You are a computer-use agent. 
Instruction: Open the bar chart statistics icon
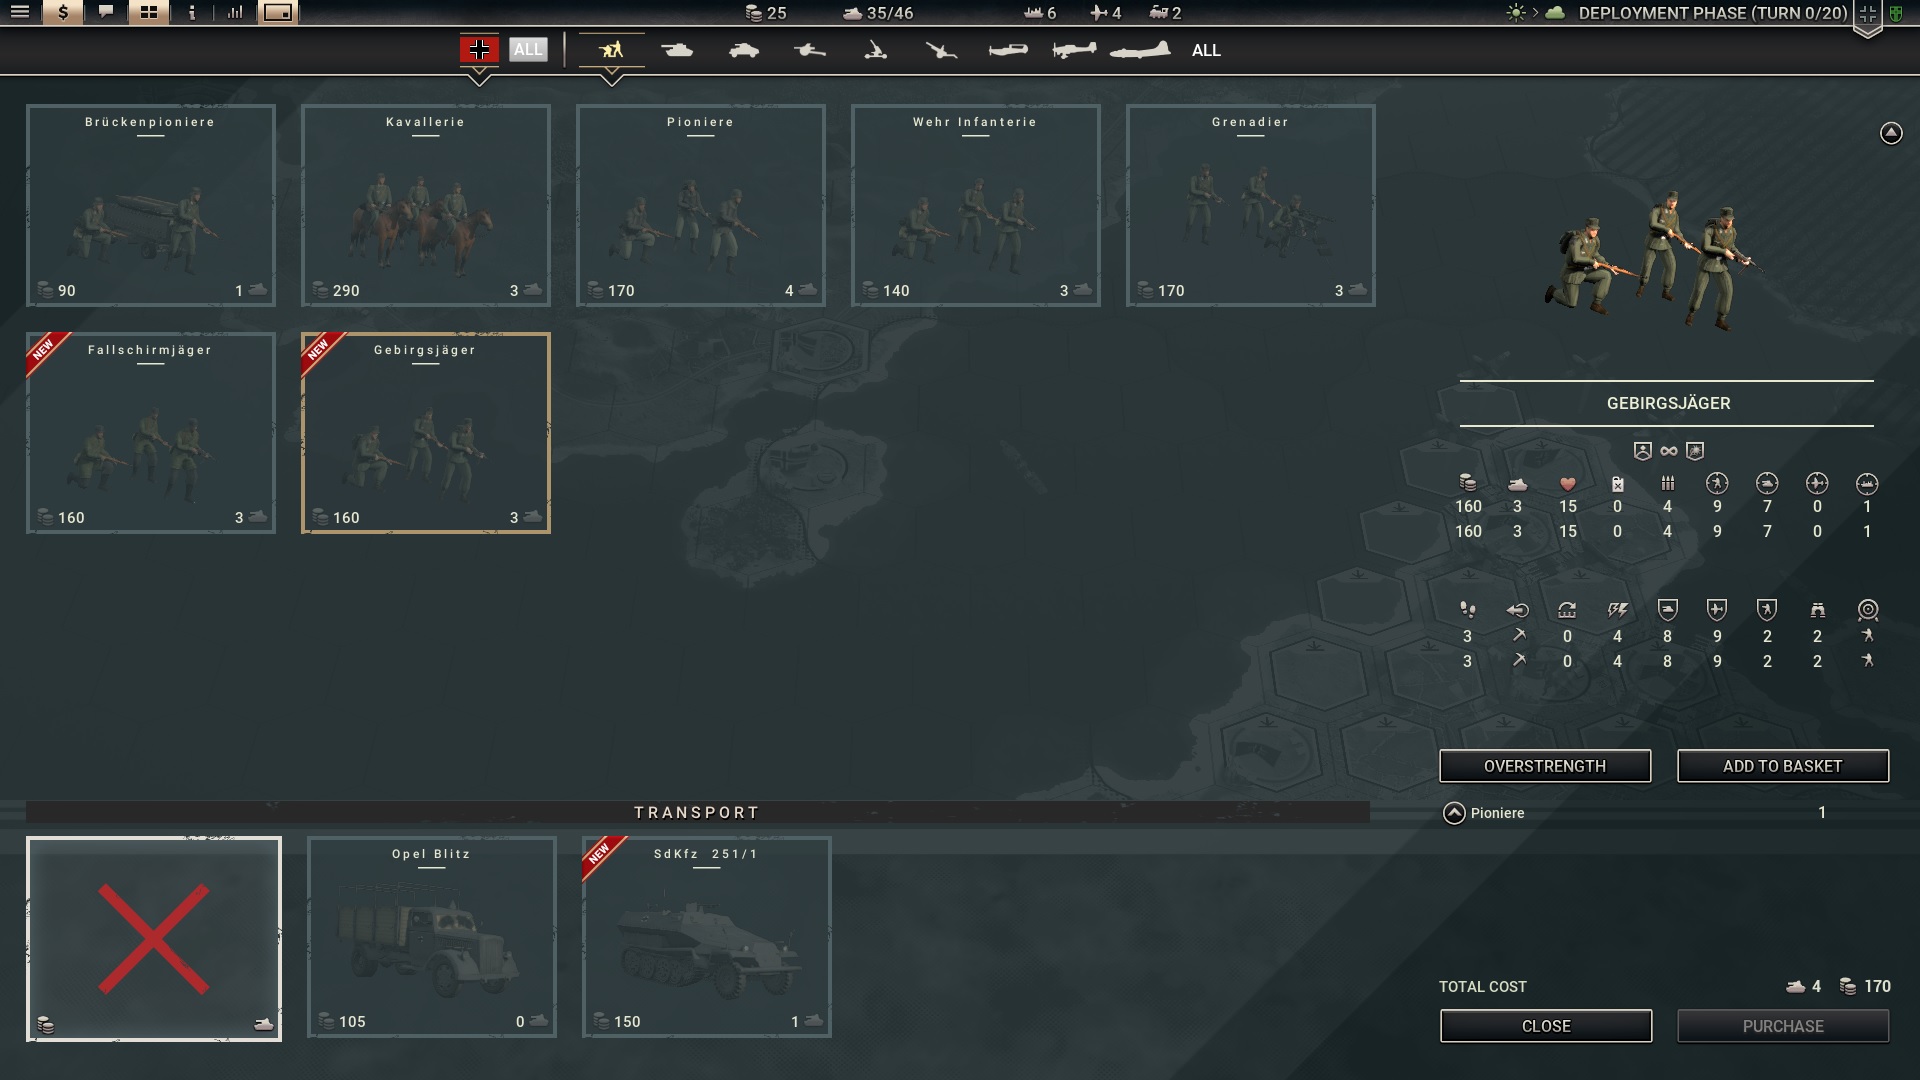(x=235, y=13)
